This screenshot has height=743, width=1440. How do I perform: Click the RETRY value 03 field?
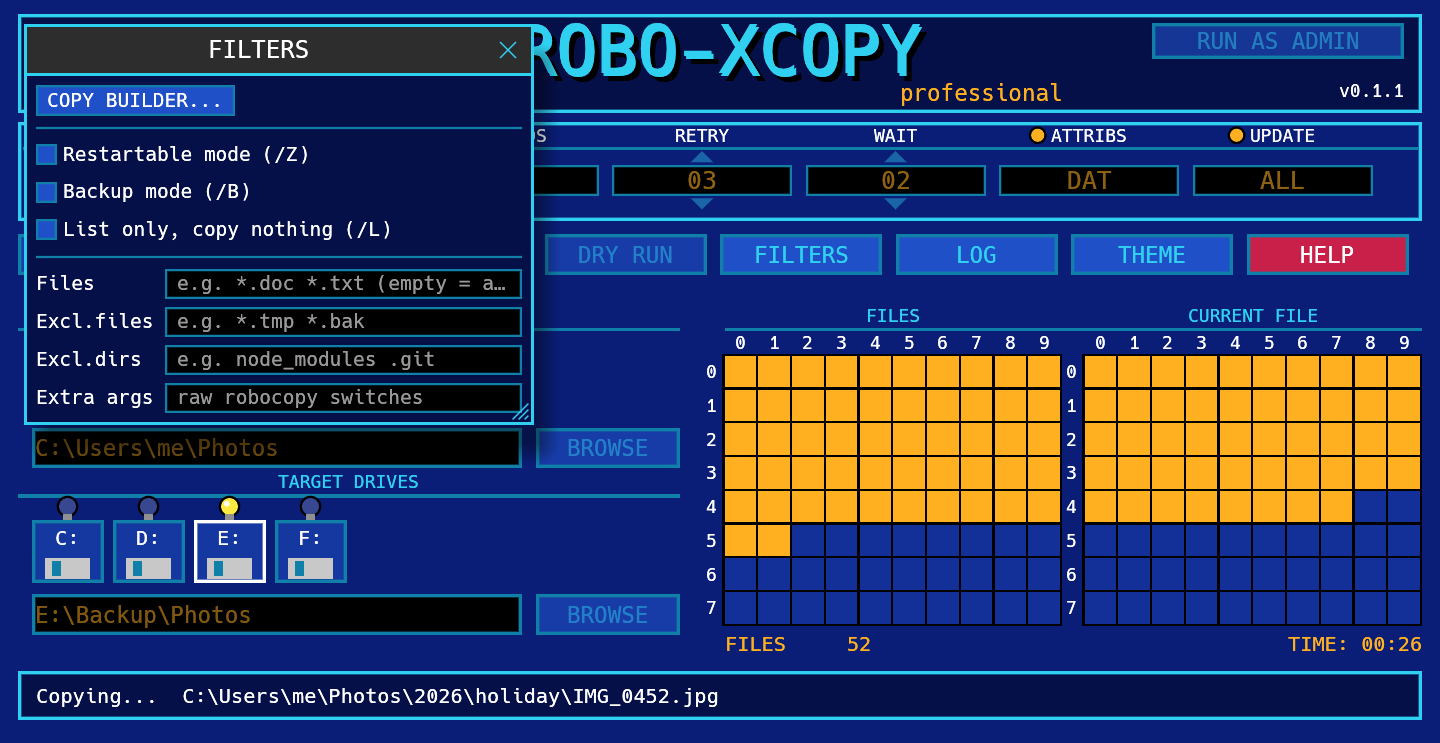[702, 181]
